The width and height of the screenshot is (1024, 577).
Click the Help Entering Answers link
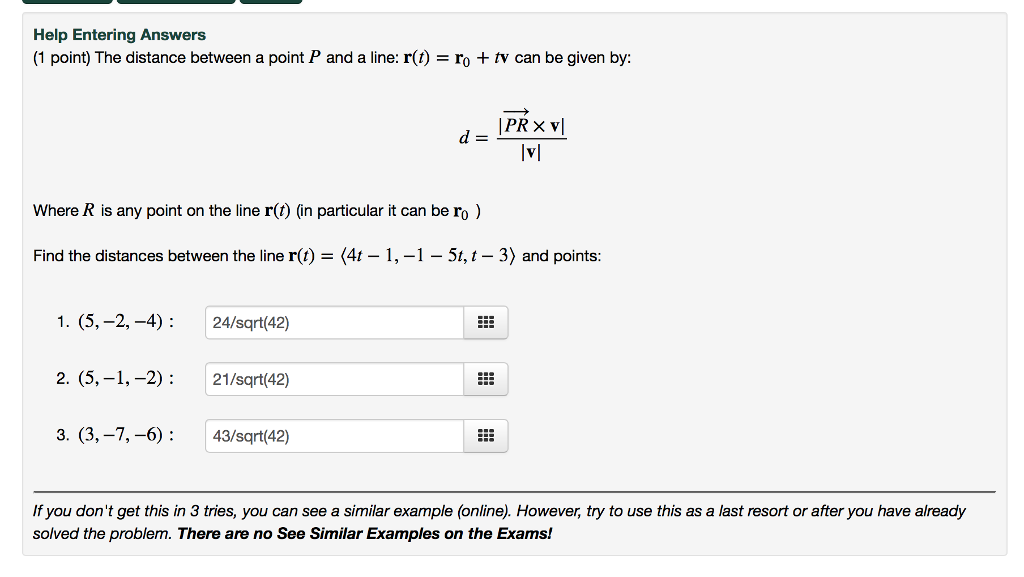[x=120, y=35]
